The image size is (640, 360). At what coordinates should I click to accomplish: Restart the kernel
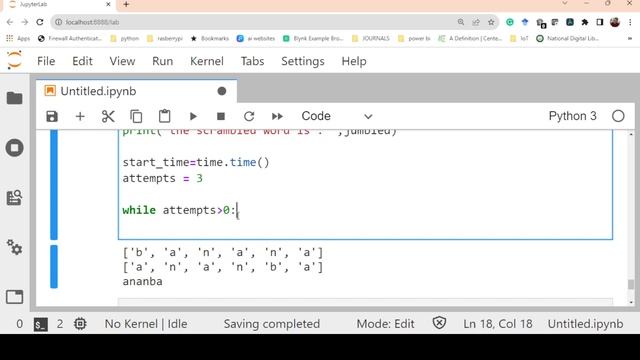pos(249,116)
